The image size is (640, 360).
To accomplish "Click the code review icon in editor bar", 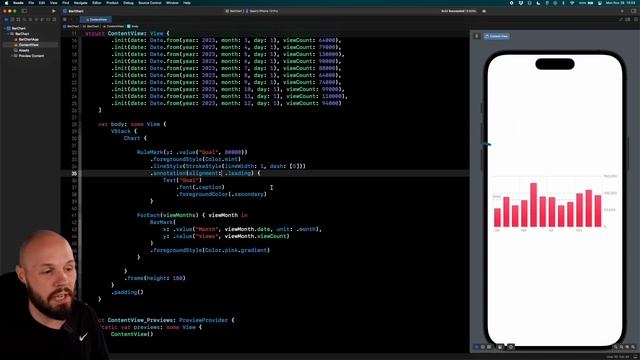I will click(621, 19).
